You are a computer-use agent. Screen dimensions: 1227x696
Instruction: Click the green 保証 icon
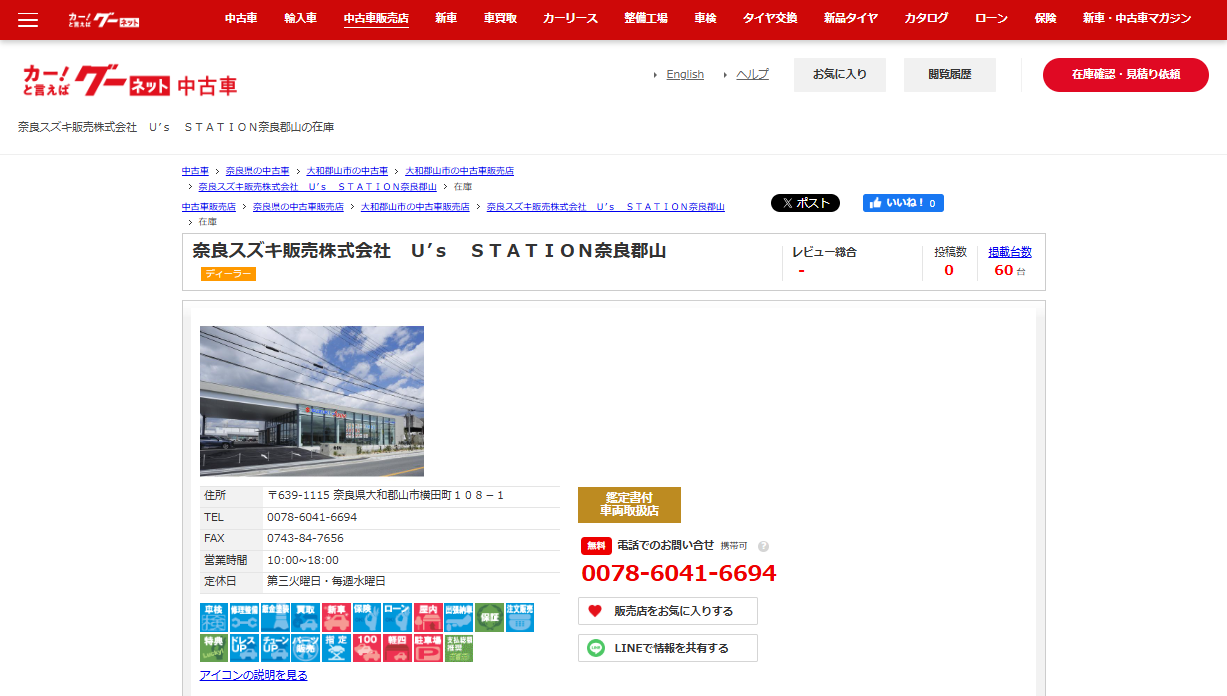tap(489, 617)
